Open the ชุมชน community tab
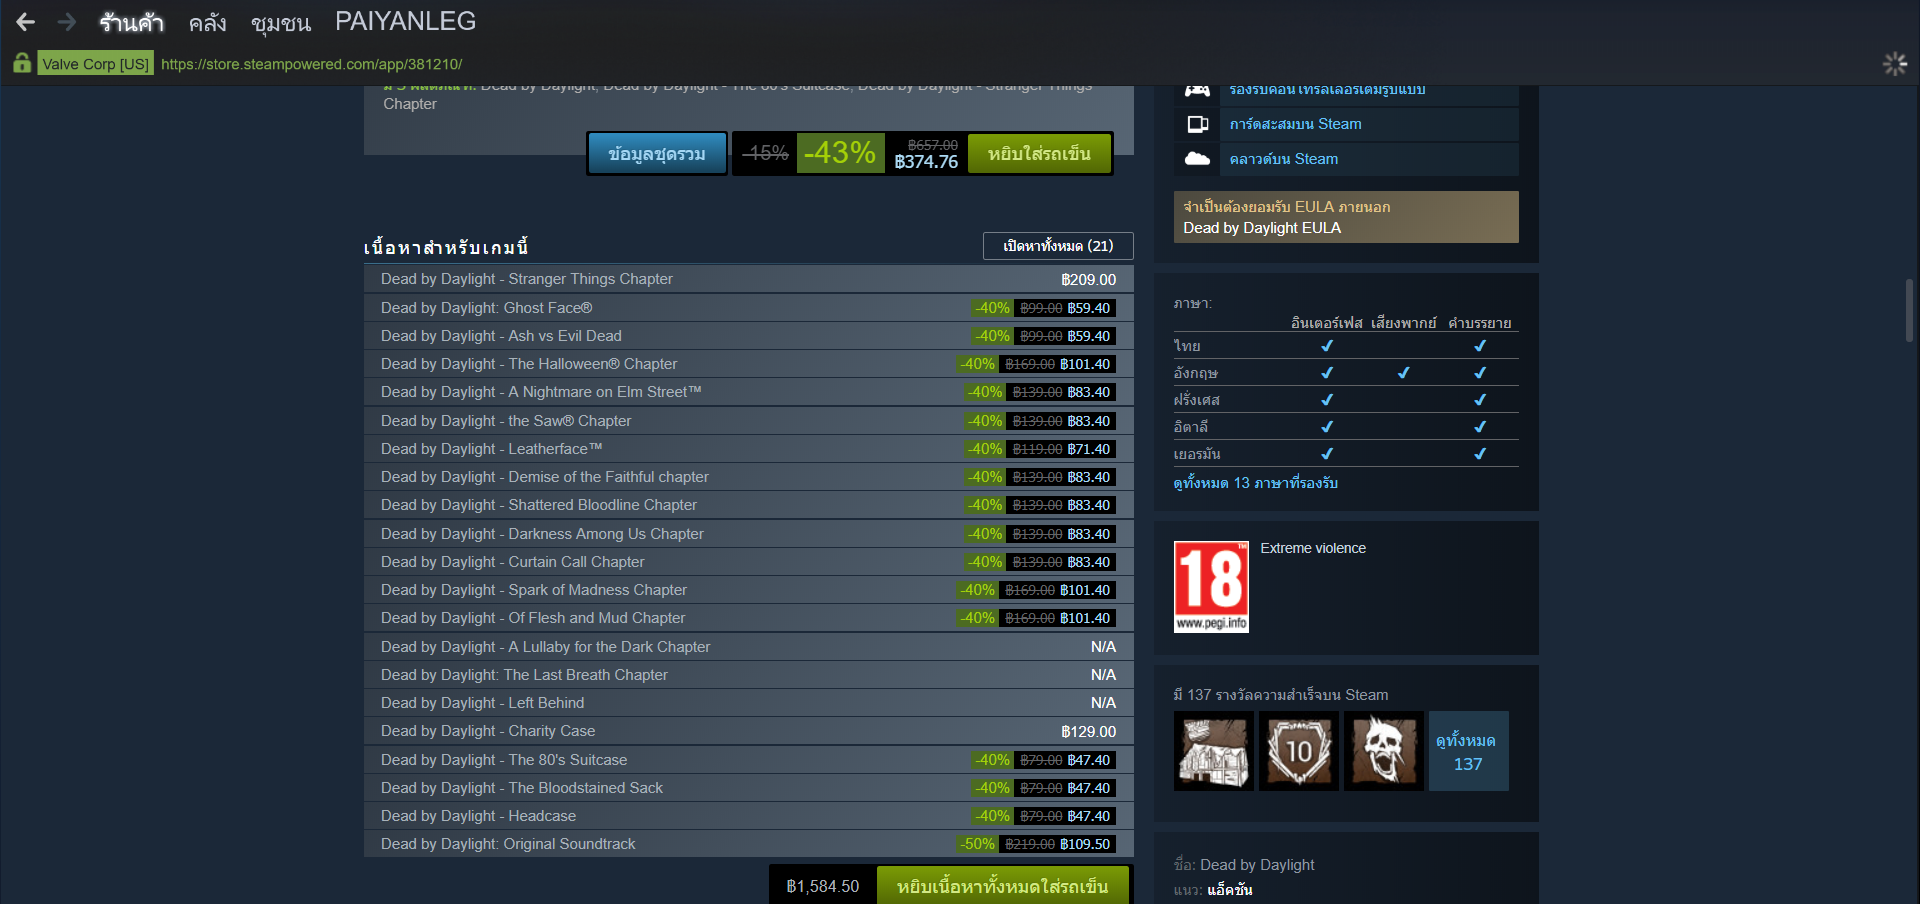Screen dimensions: 1920x904 (281, 22)
